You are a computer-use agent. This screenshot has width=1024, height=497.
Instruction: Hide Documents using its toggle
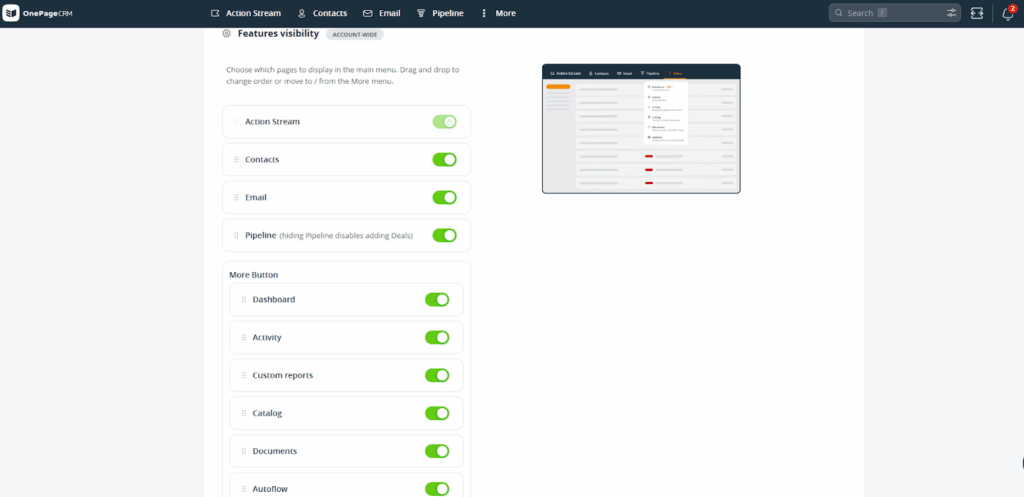(437, 451)
